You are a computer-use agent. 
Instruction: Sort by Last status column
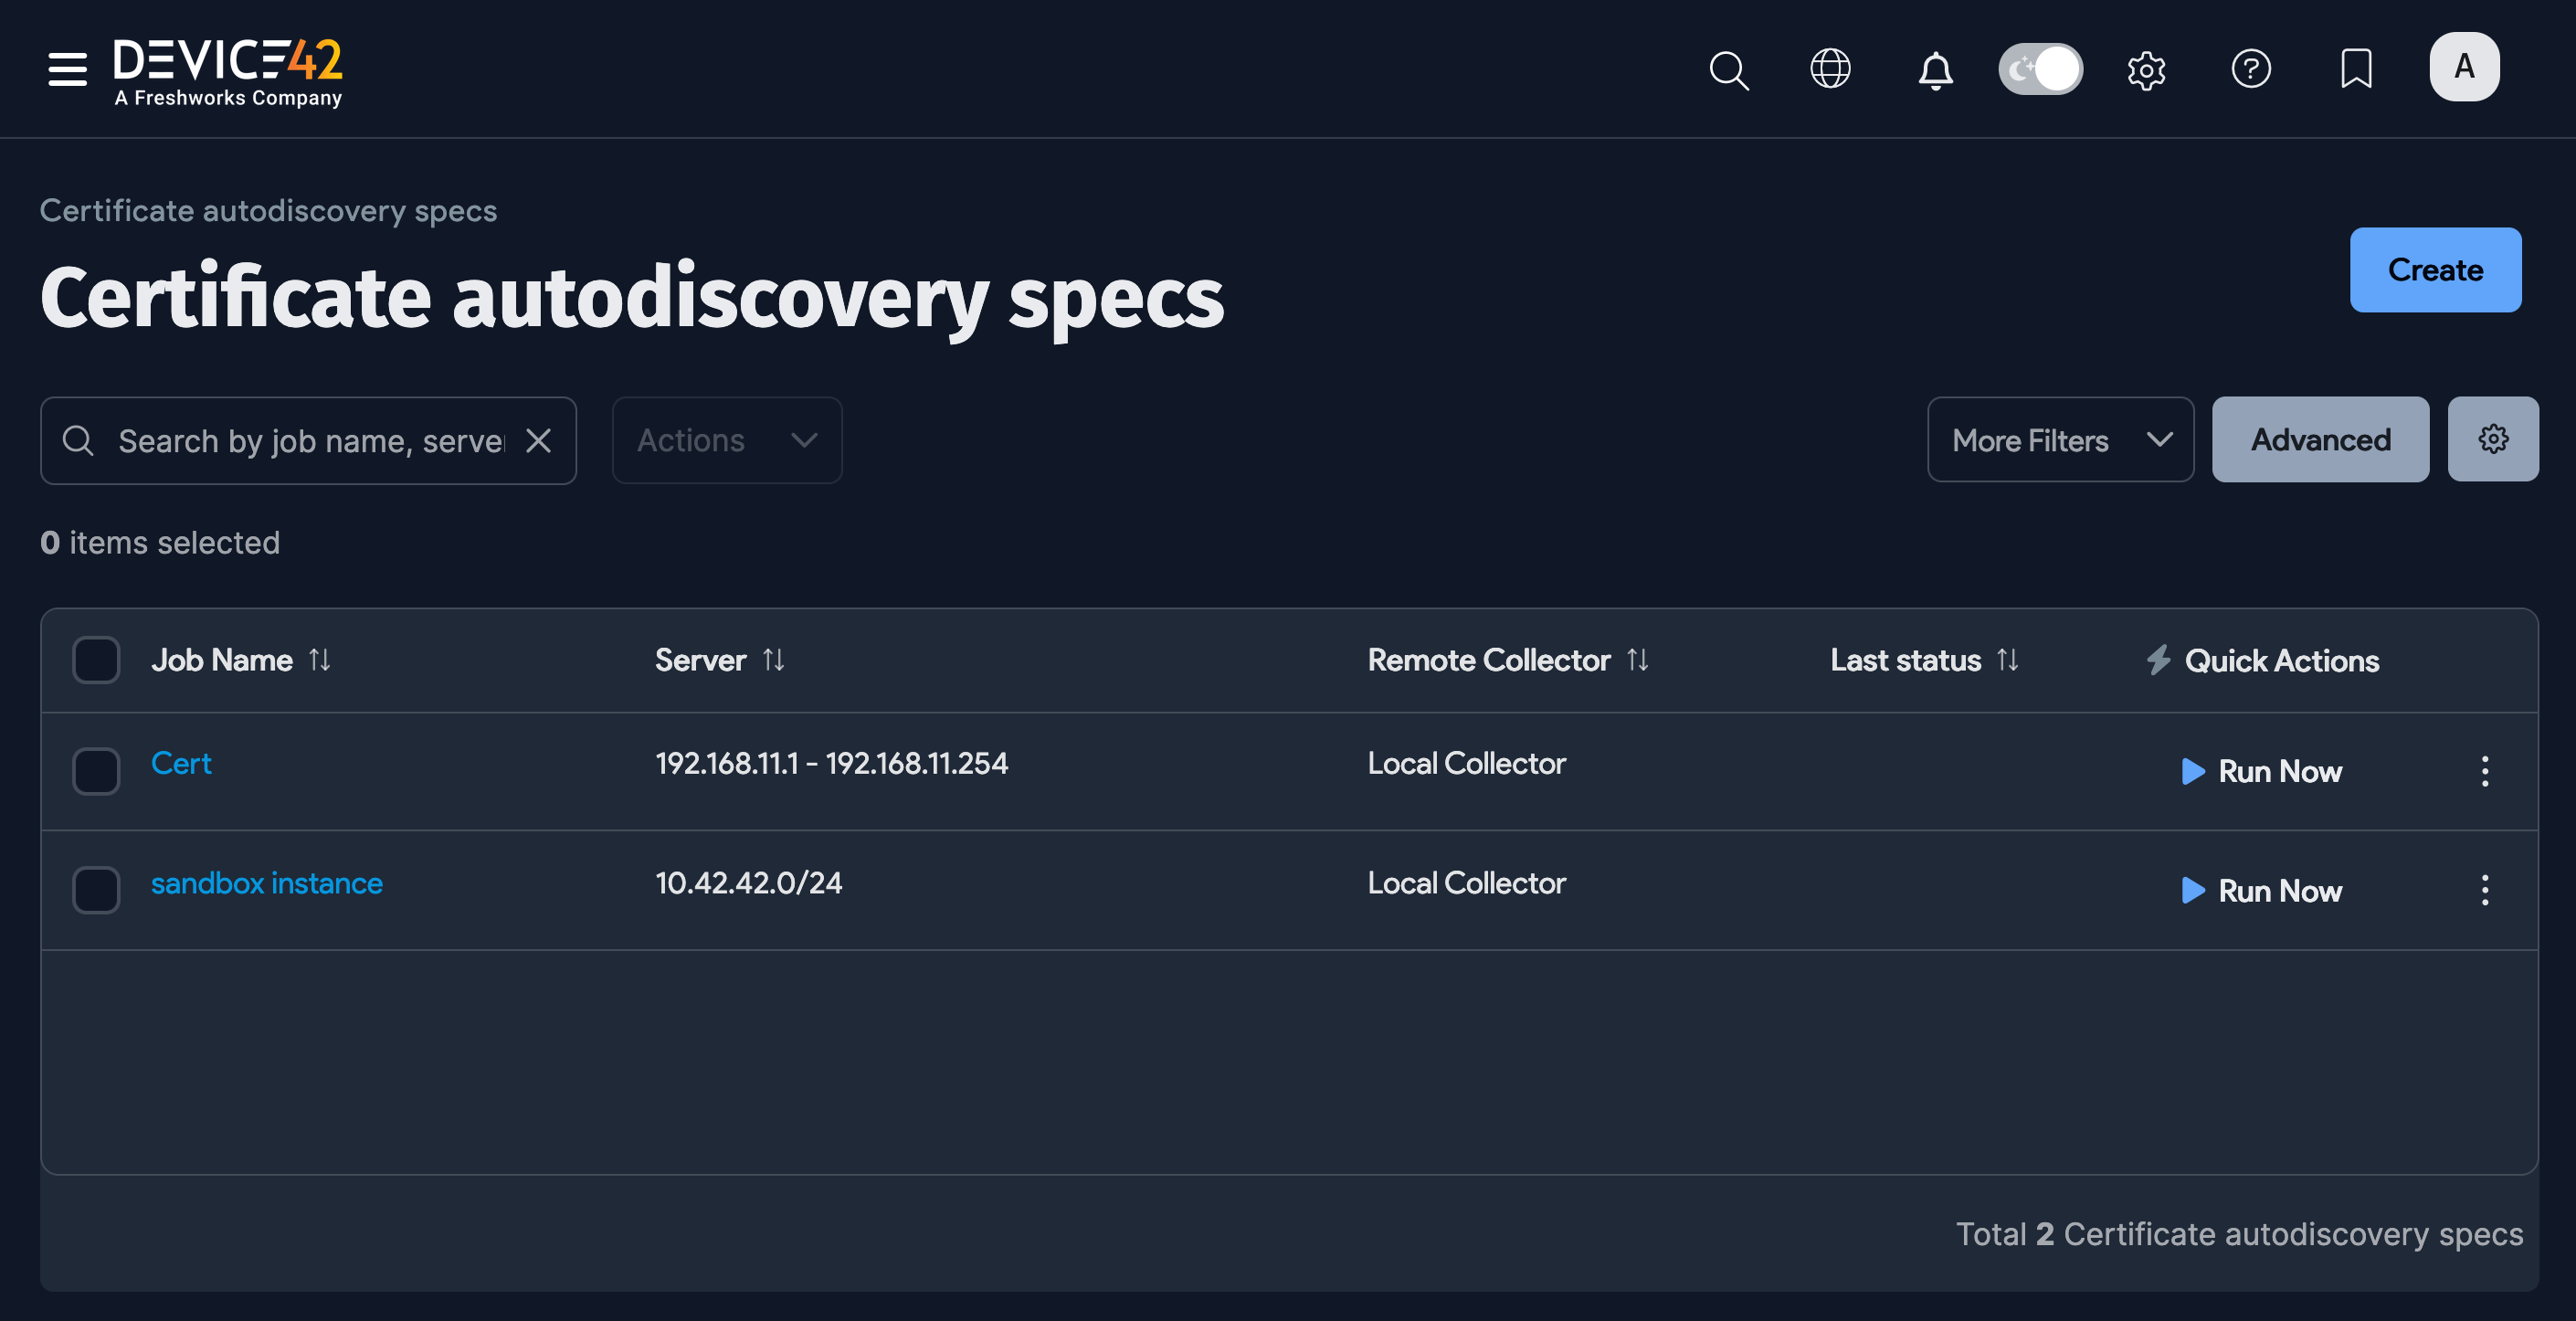(x=2009, y=660)
